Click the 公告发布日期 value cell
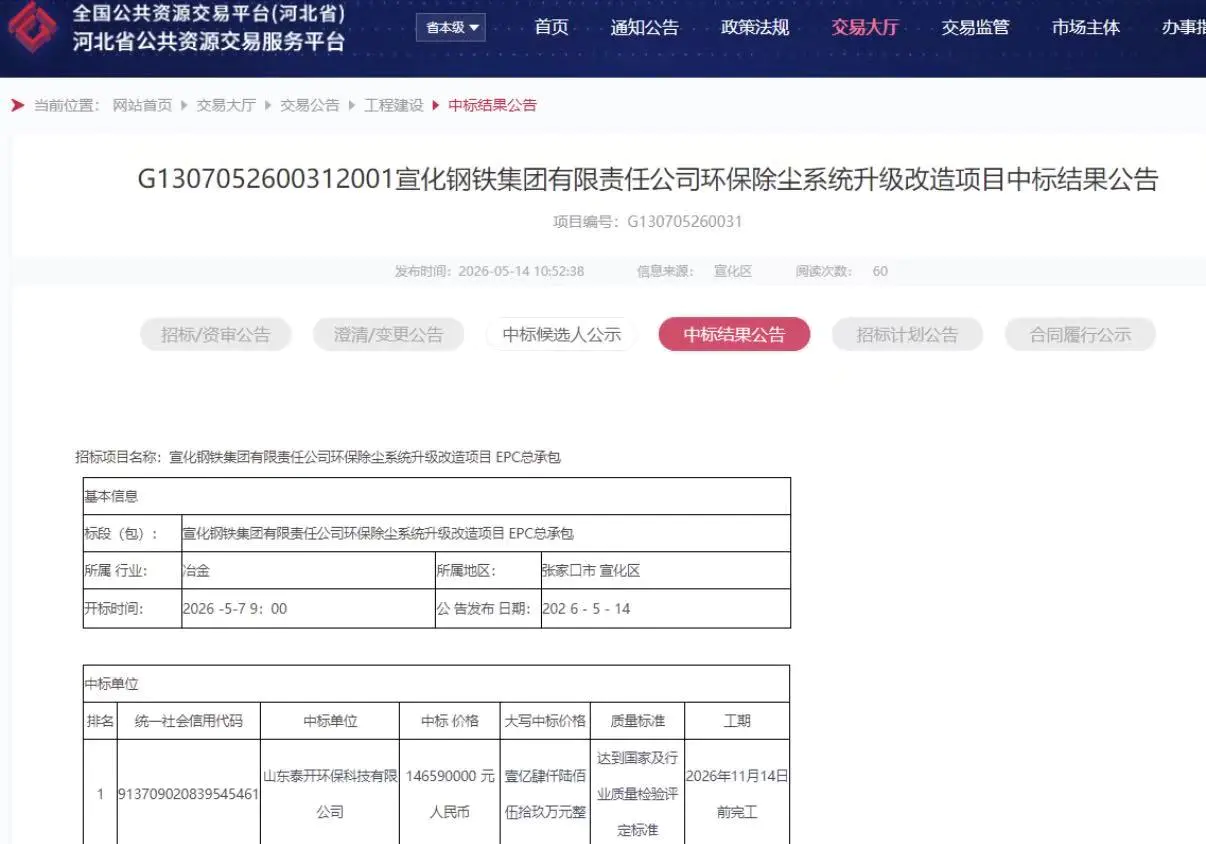The height and width of the screenshot is (844, 1206). coord(666,608)
